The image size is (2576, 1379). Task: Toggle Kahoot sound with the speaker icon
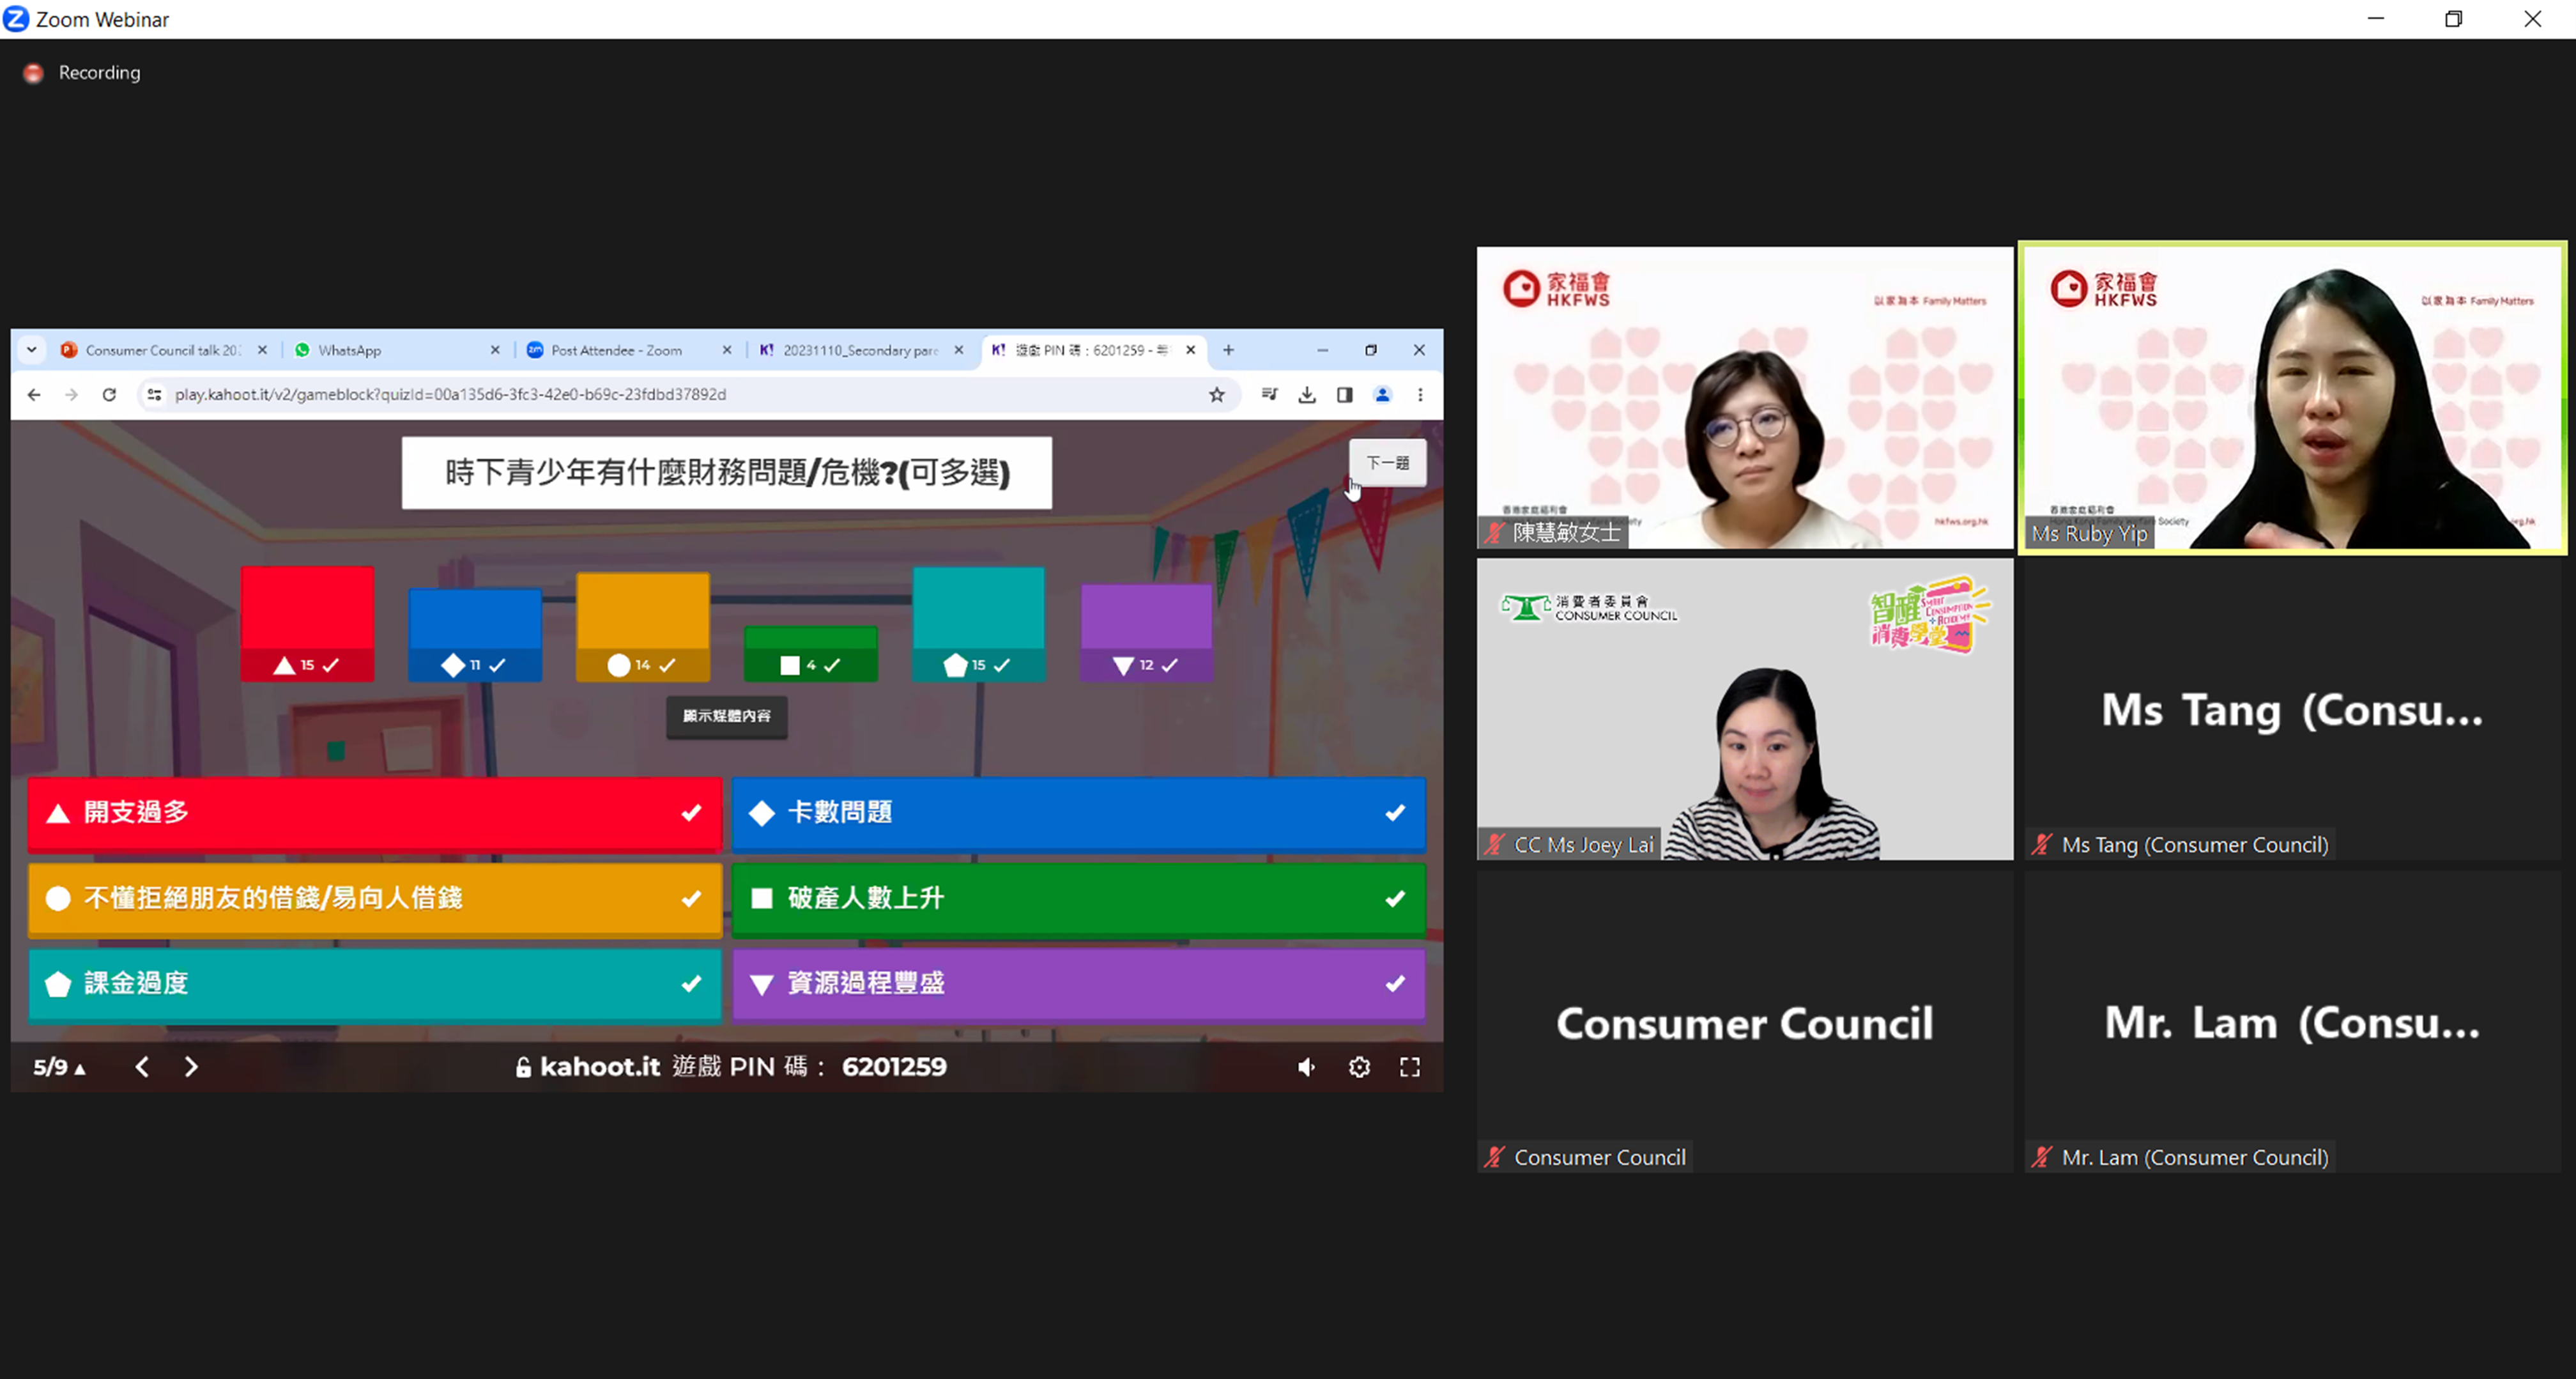[x=1306, y=1067]
